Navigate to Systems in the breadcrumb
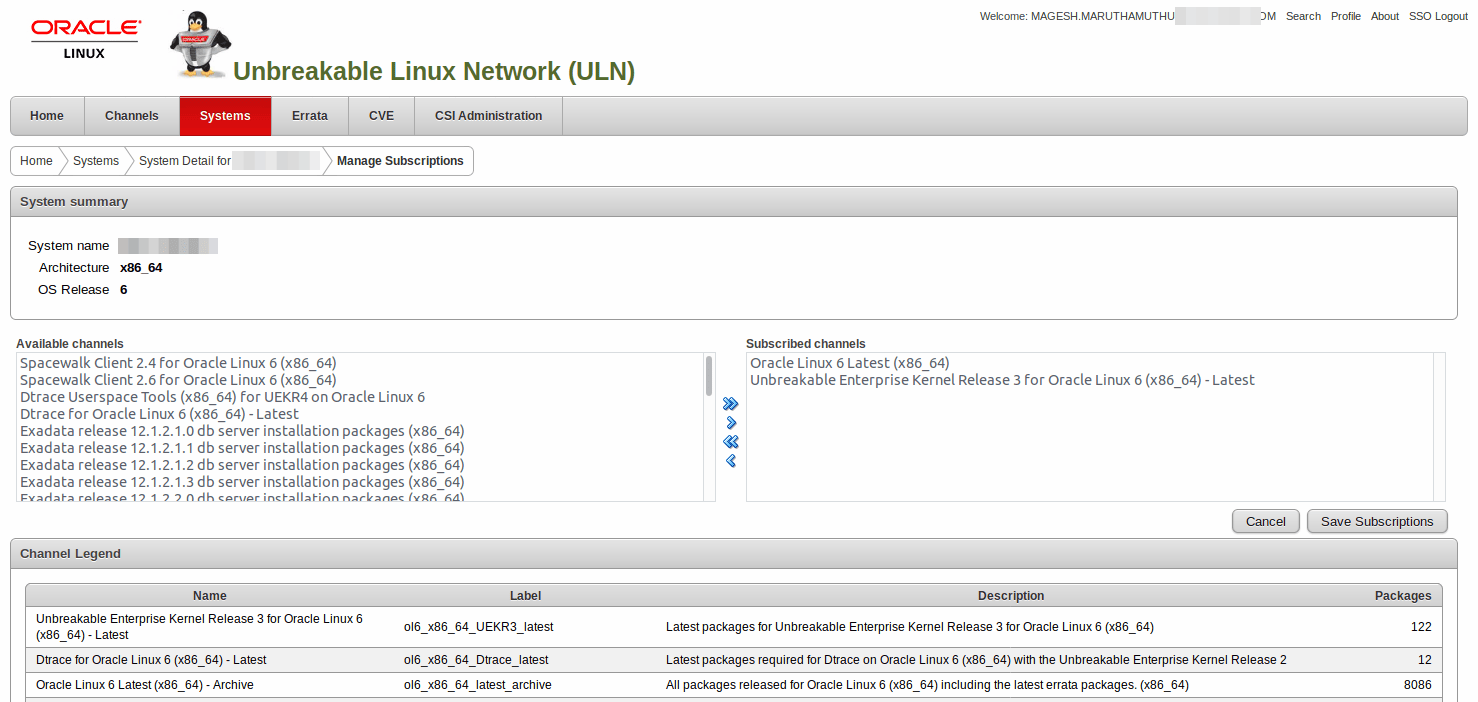The width and height of the screenshot is (1478, 702). 96,161
